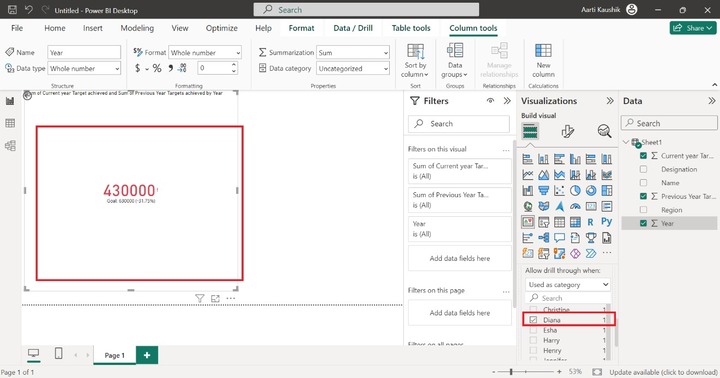Select the KPI visual

[528, 222]
